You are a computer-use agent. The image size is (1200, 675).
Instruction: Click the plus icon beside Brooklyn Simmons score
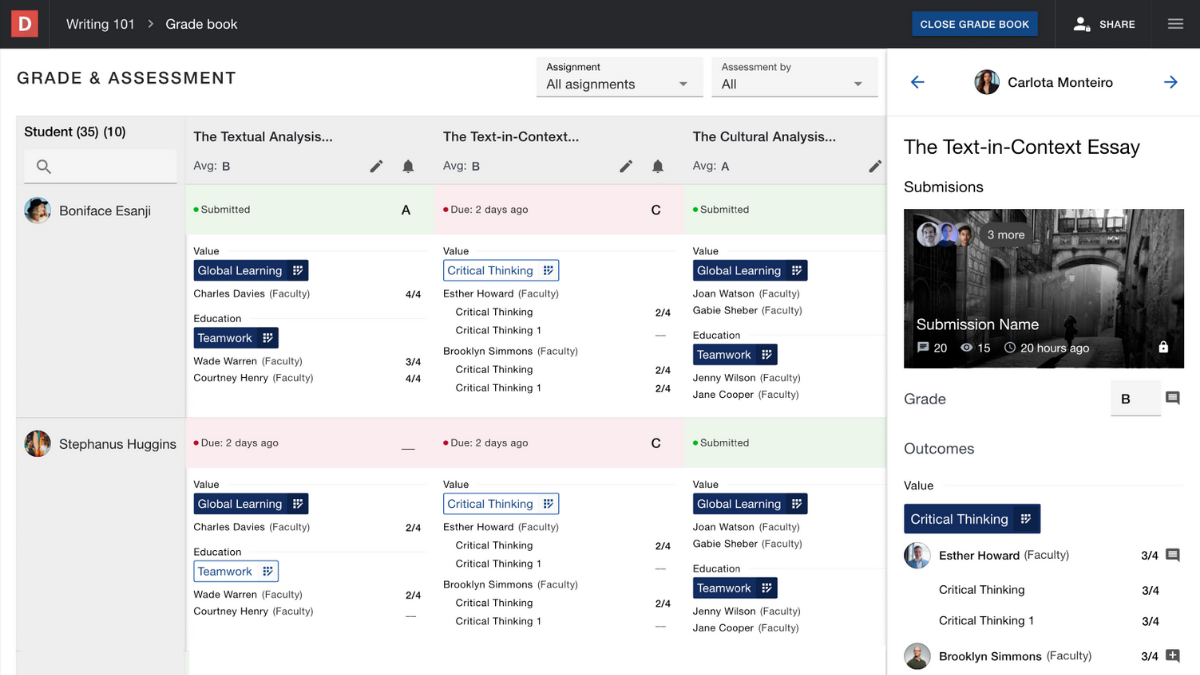coord(1173,656)
